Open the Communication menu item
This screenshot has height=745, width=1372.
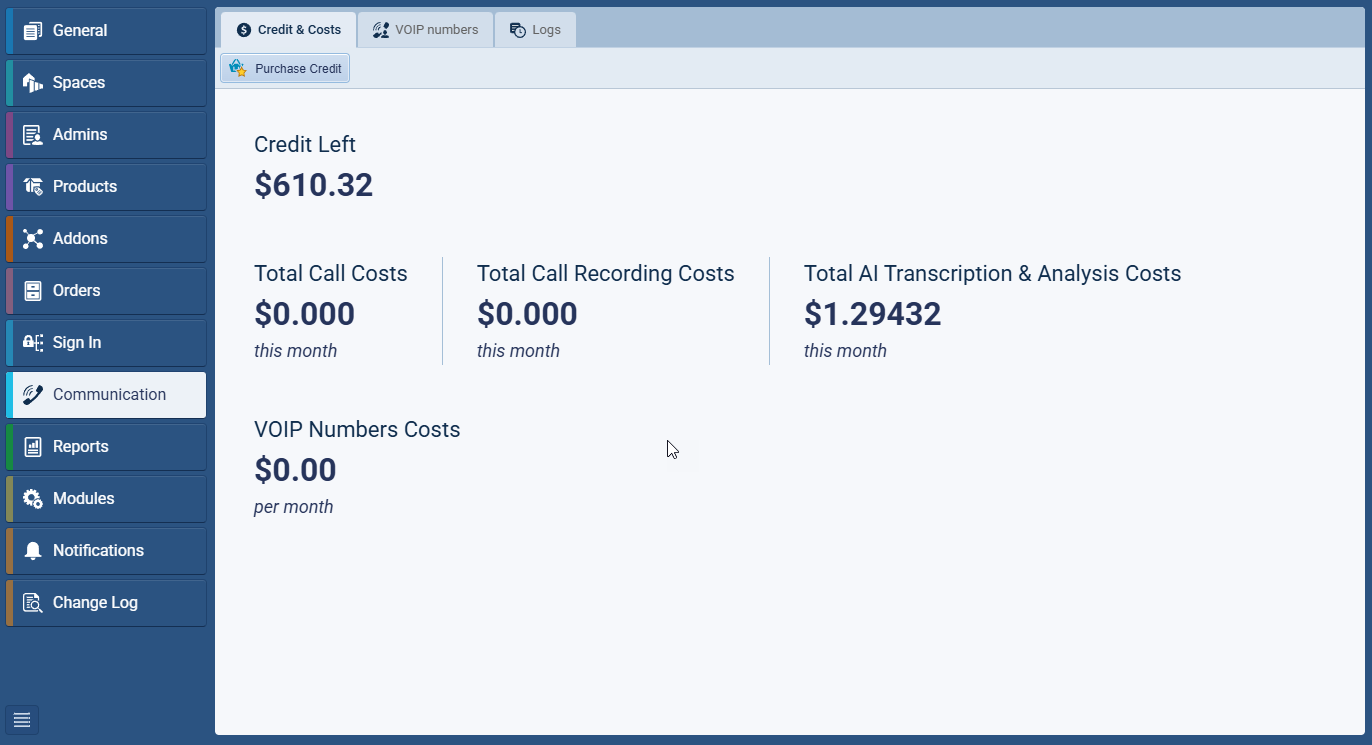tap(108, 395)
